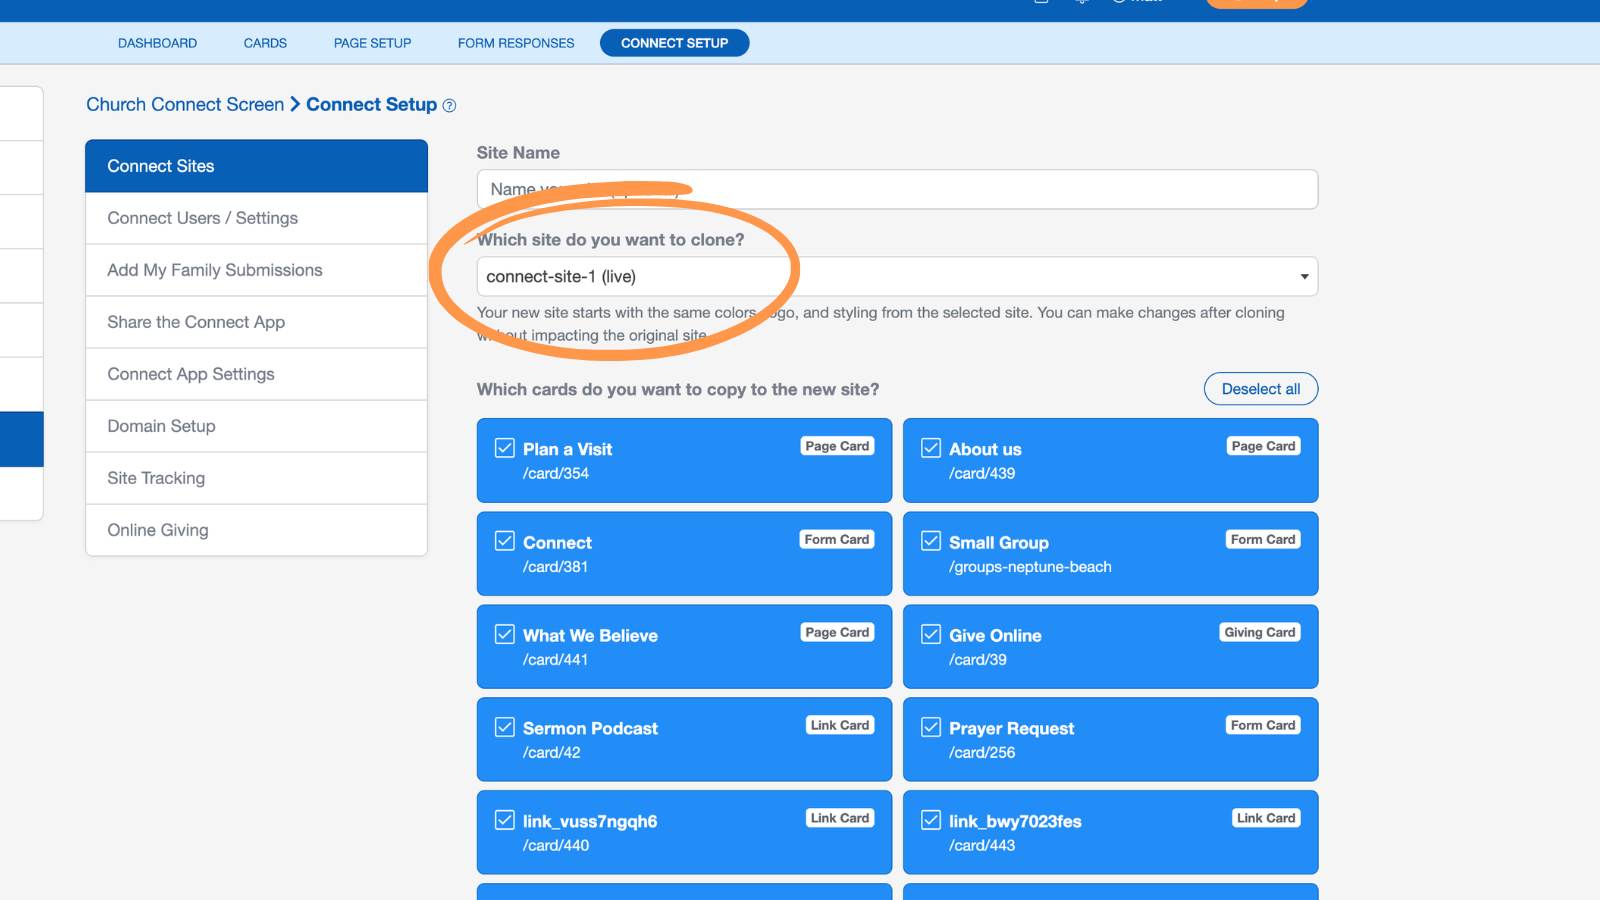Uncheck the What We Believe checkbox
The image size is (1600, 900).
point(505,634)
